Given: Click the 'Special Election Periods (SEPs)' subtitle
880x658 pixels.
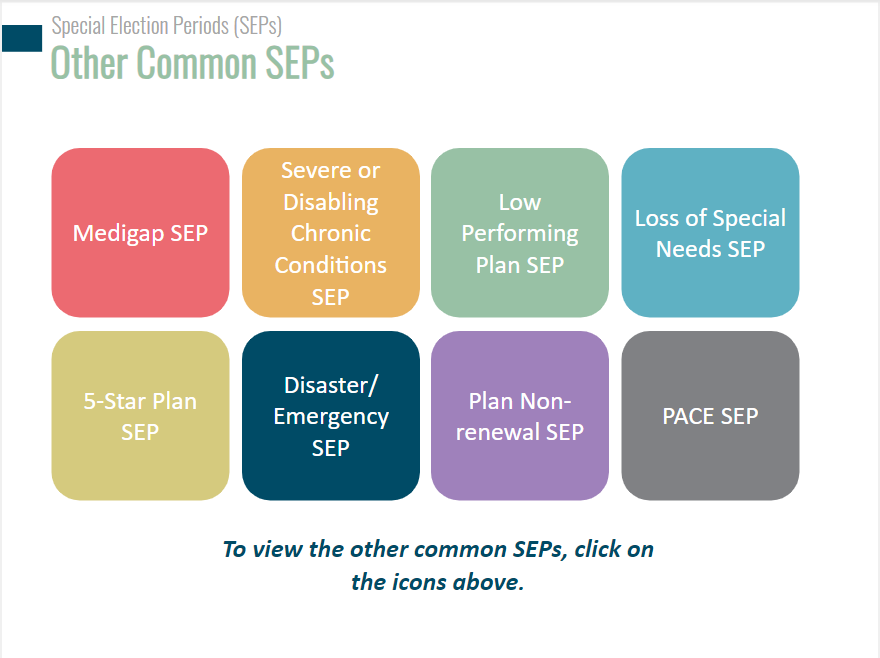Looking at the screenshot, I should [167, 26].
